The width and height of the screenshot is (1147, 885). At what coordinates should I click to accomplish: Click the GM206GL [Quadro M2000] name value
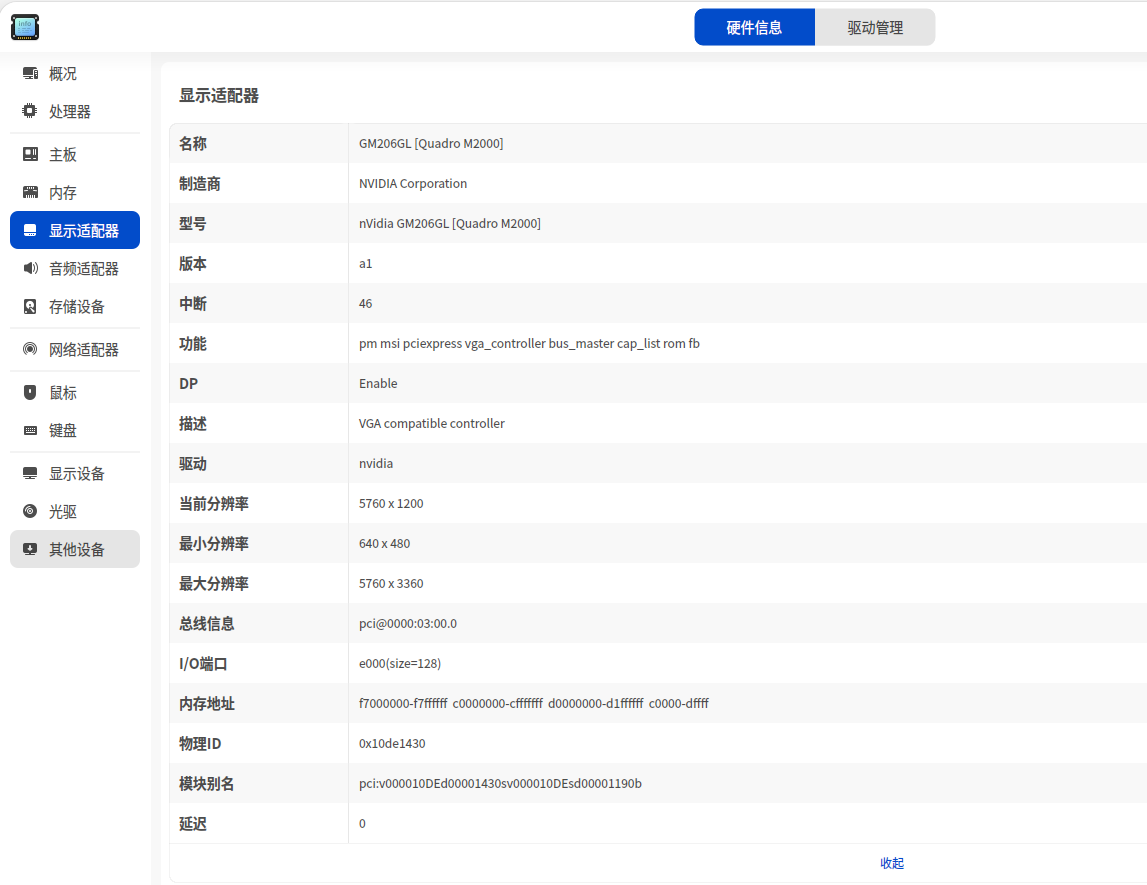(x=431, y=143)
